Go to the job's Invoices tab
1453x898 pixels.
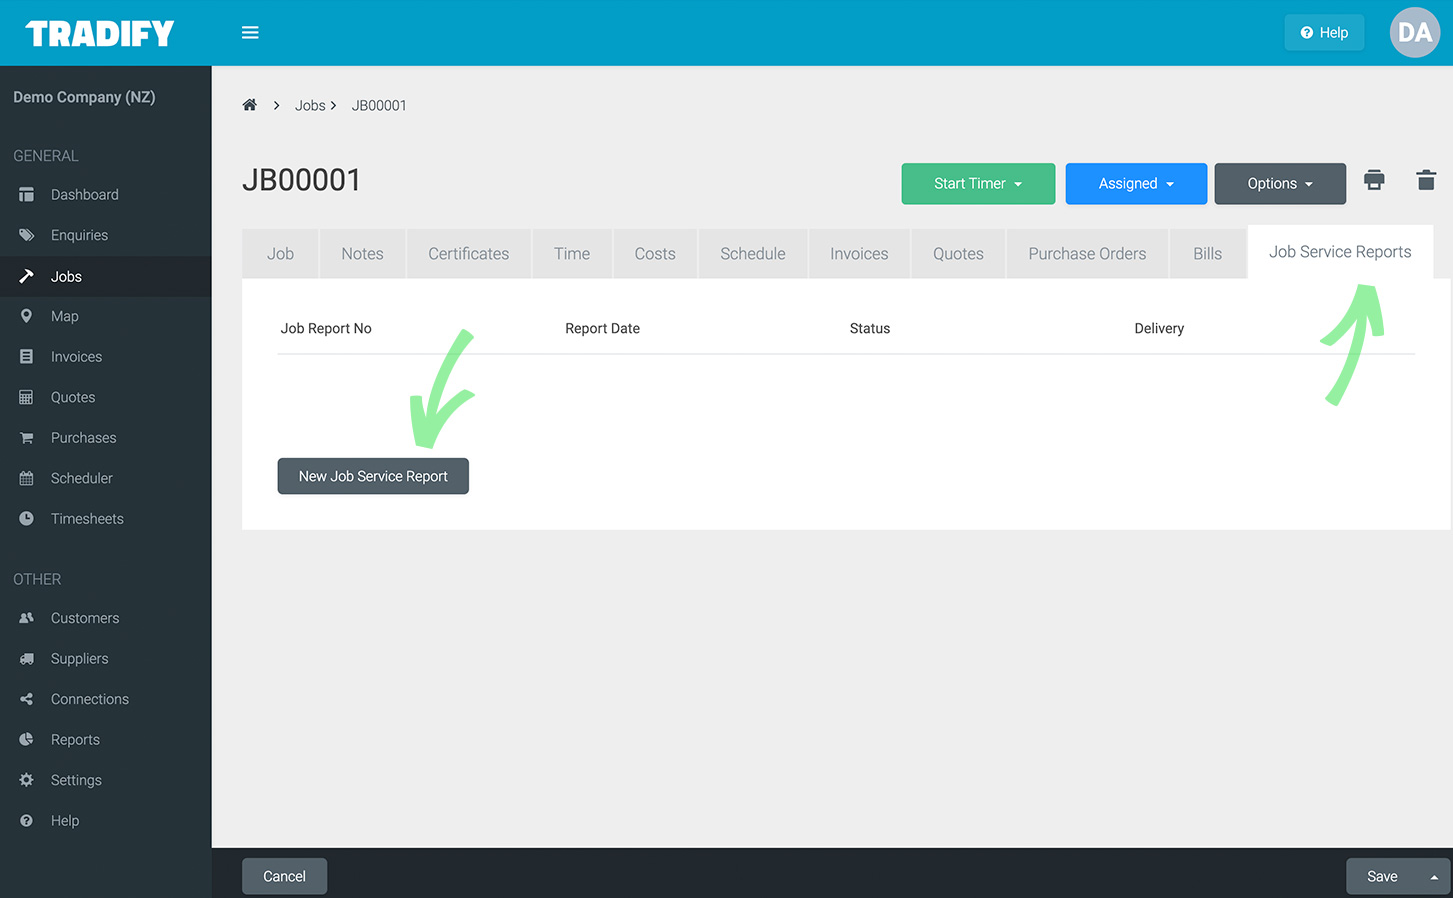(x=859, y=254)
